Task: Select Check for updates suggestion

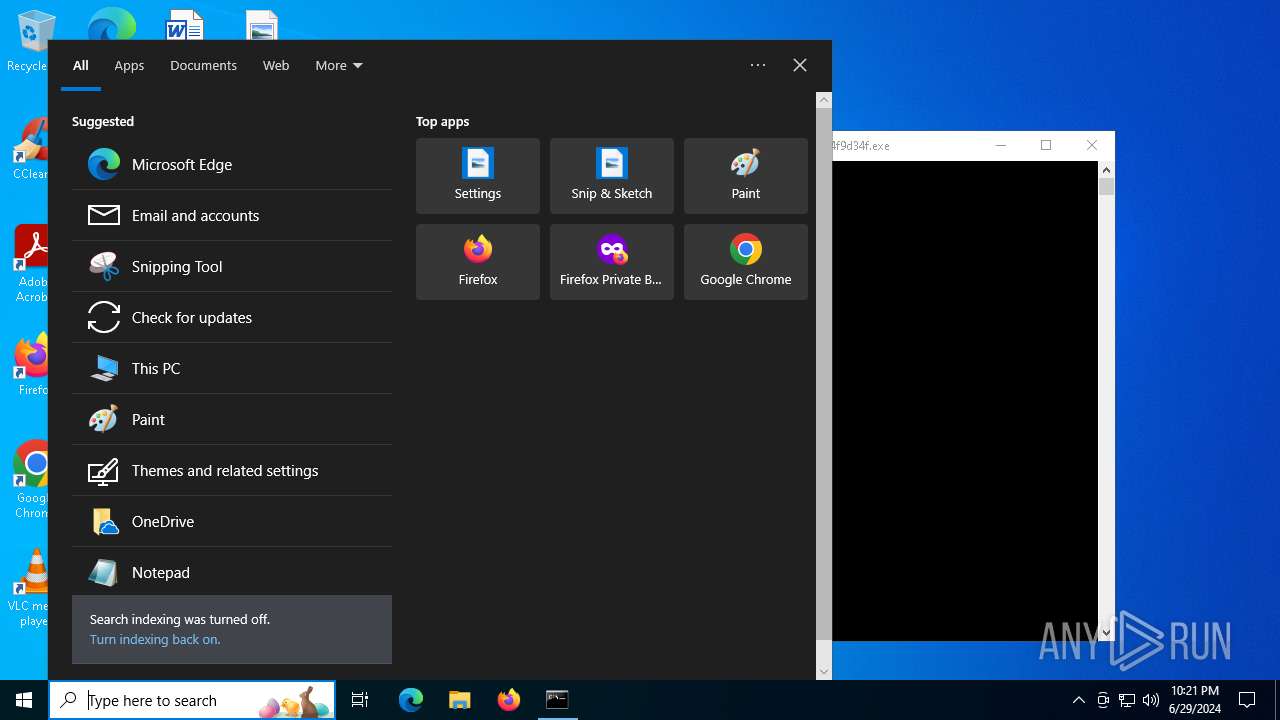Action: tap(232, 317)
